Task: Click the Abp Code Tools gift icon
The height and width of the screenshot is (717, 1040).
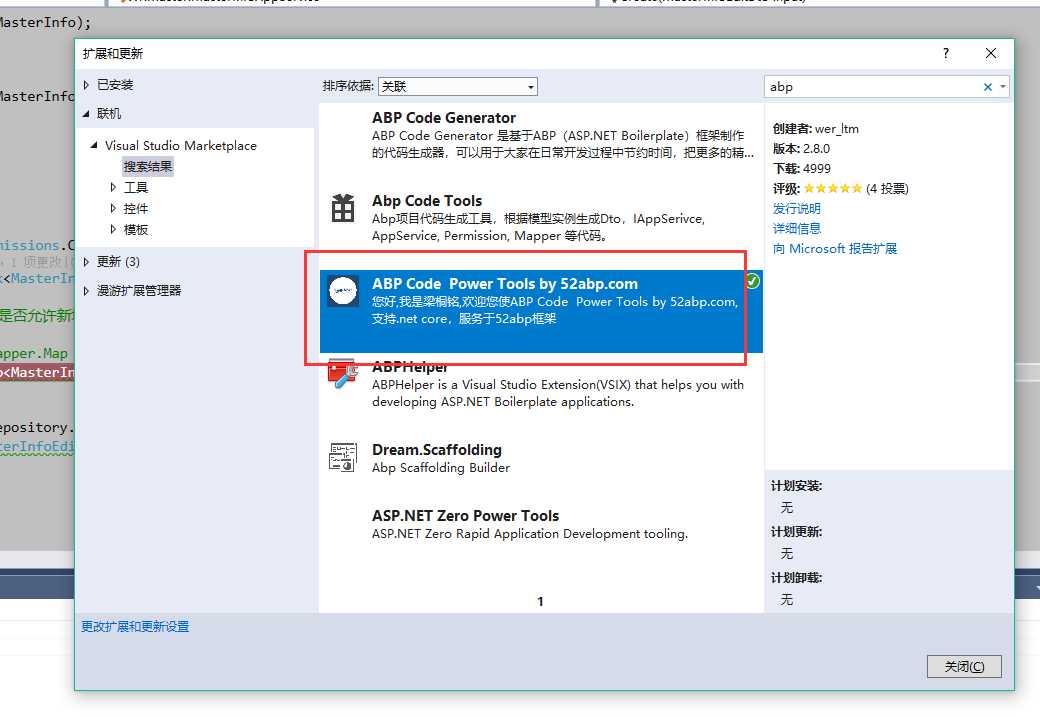Action: pyautogui.click(x=343, y=208)
